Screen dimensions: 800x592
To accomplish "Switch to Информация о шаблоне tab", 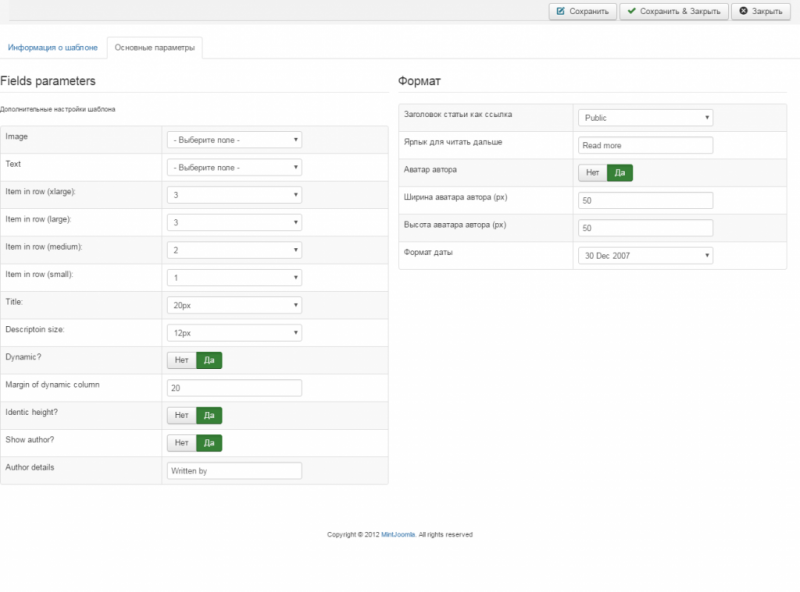I will 53,47.
